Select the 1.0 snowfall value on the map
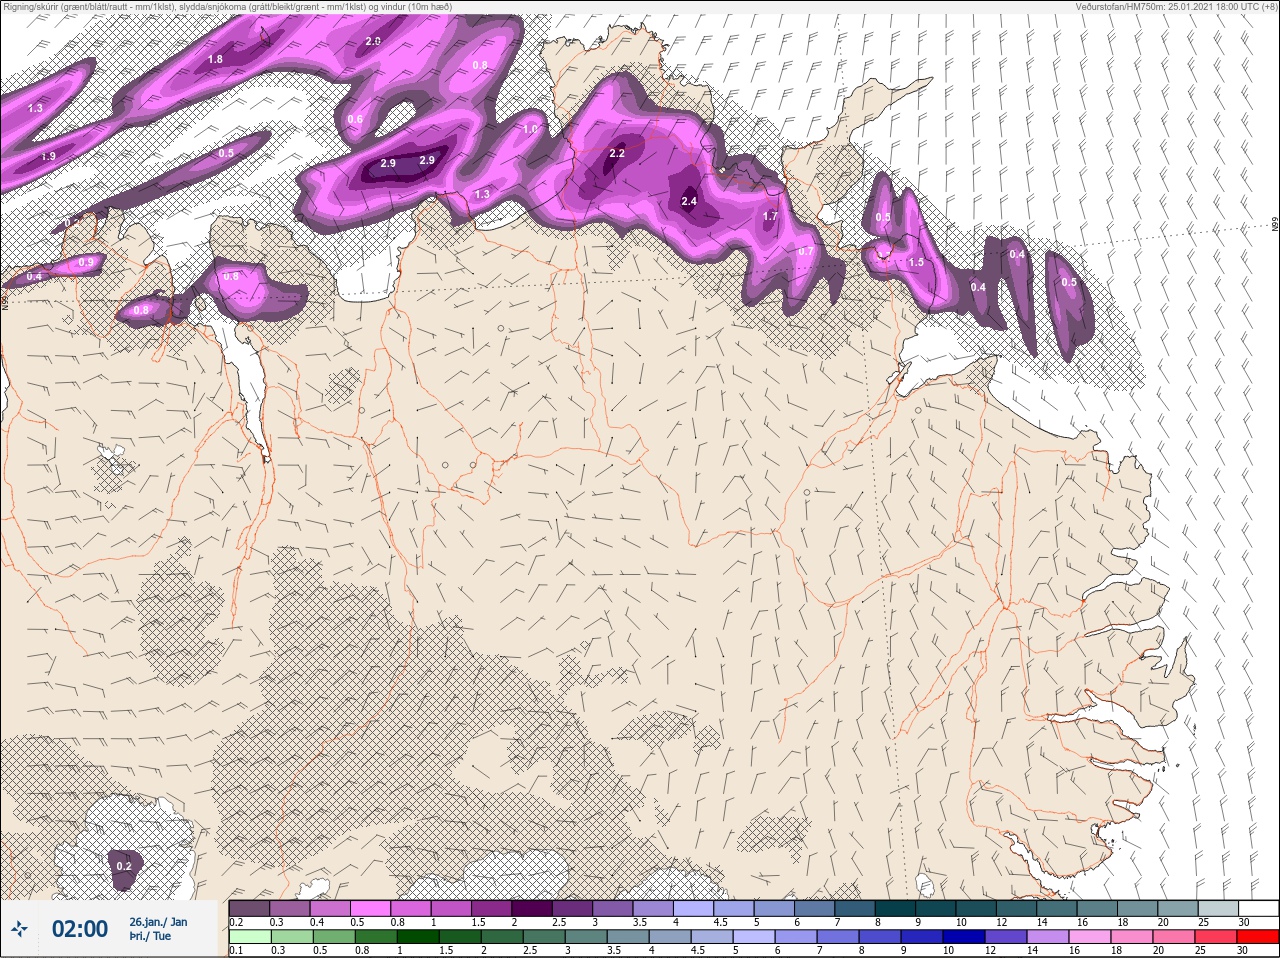Screen dimensions: 1280x958 pos(530,129)
